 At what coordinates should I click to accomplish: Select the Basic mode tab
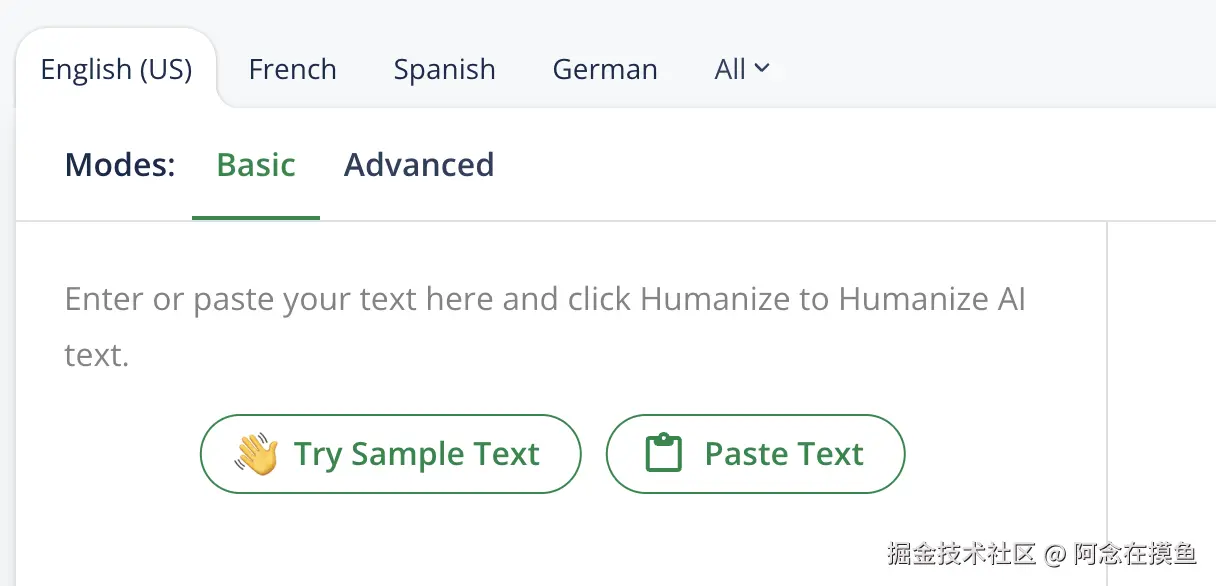[x=256, y=165]
